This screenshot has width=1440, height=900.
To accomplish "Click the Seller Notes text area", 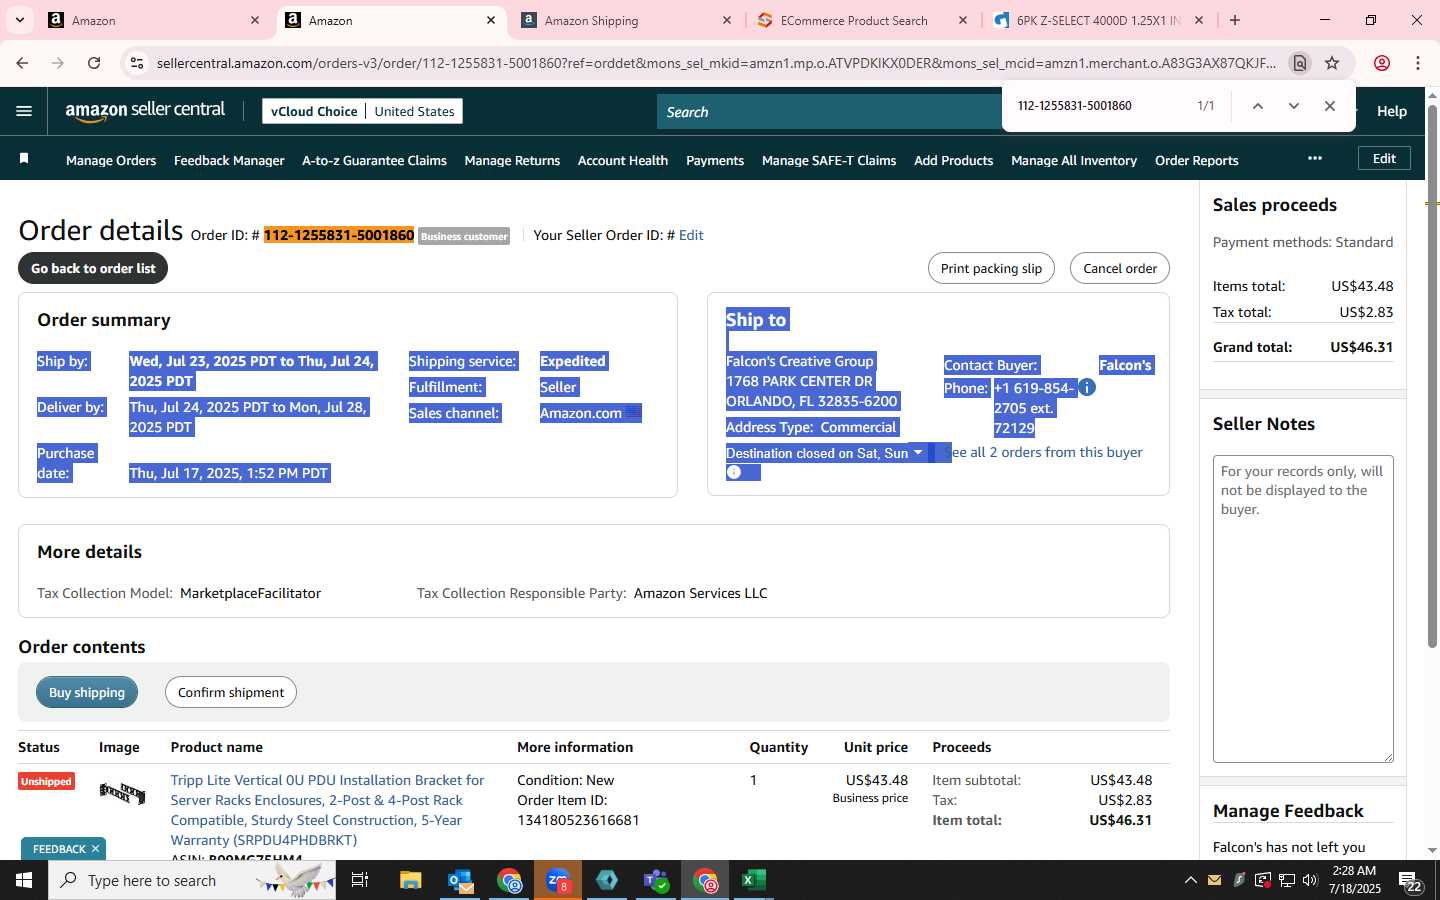I will [1303, 609].
